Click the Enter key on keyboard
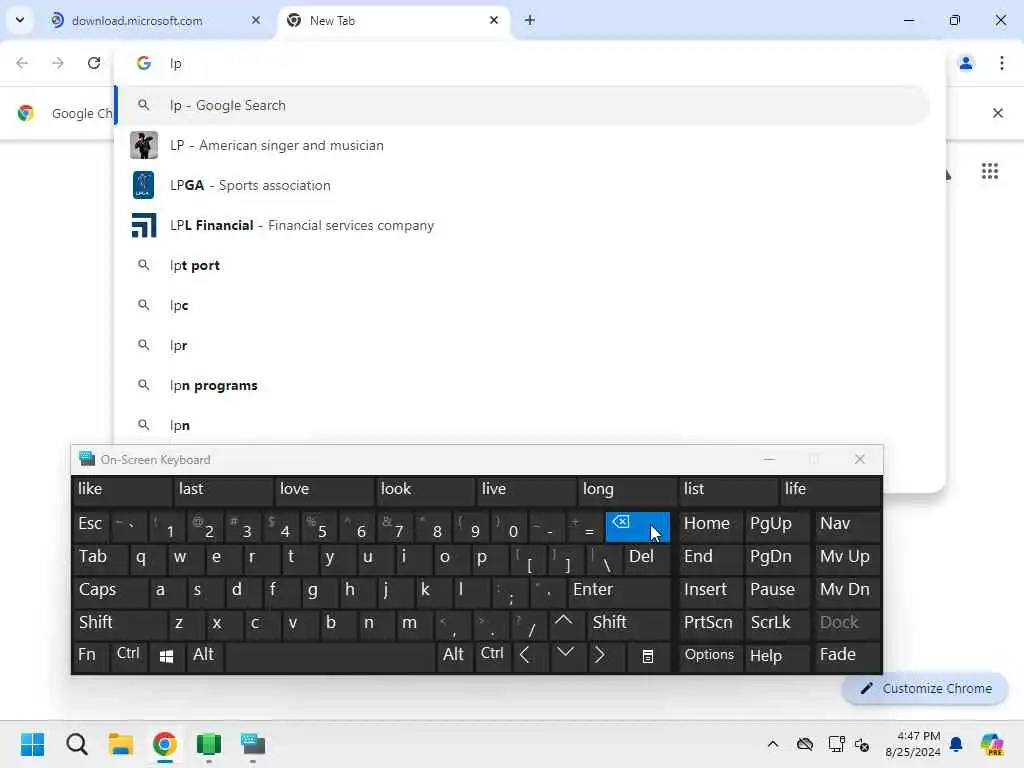This screenshot has width=1024, height=768. 618,590
